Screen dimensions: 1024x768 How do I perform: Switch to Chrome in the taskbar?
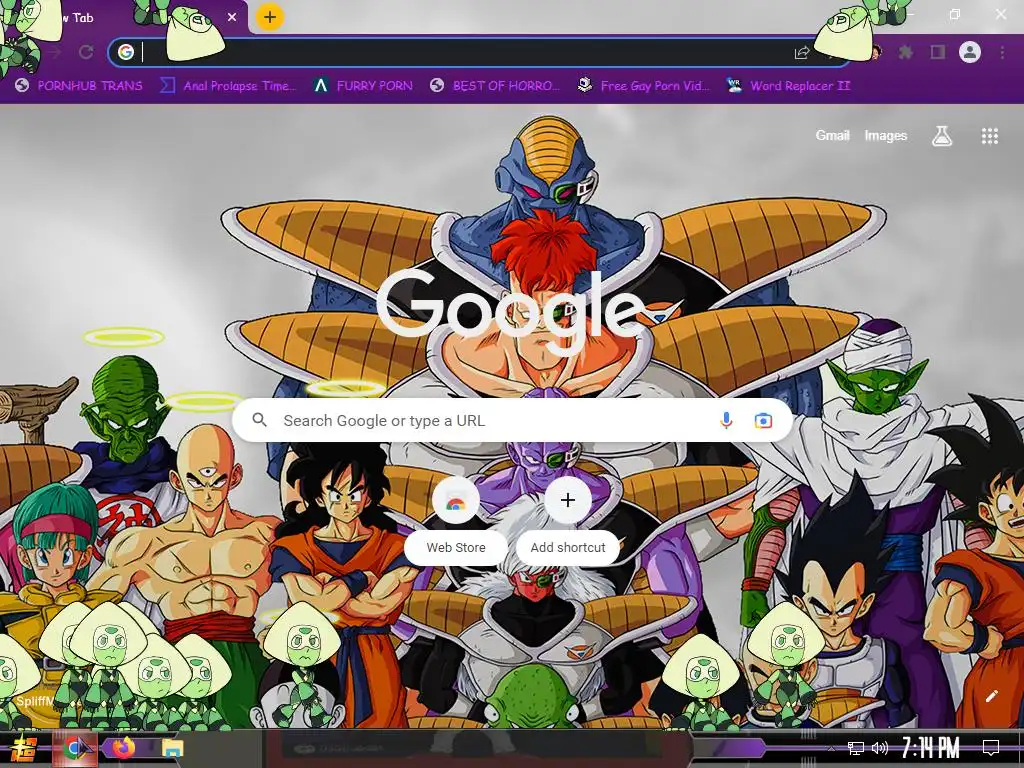(77, 748)
